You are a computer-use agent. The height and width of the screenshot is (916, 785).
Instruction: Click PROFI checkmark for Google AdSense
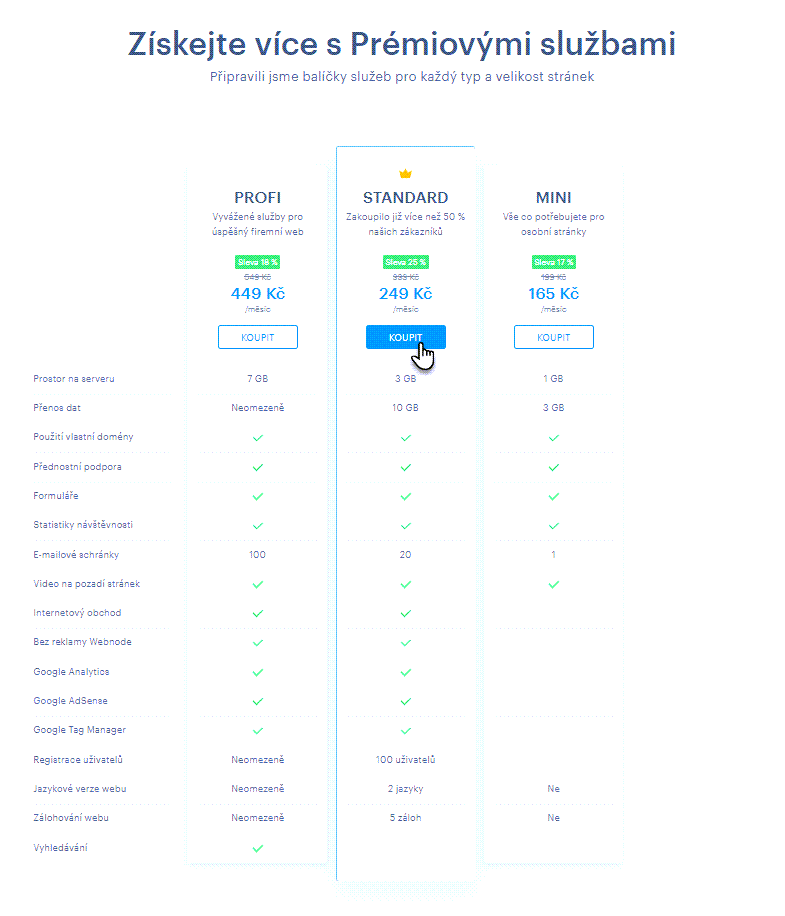pyautogui.click(x=257, y=701)
